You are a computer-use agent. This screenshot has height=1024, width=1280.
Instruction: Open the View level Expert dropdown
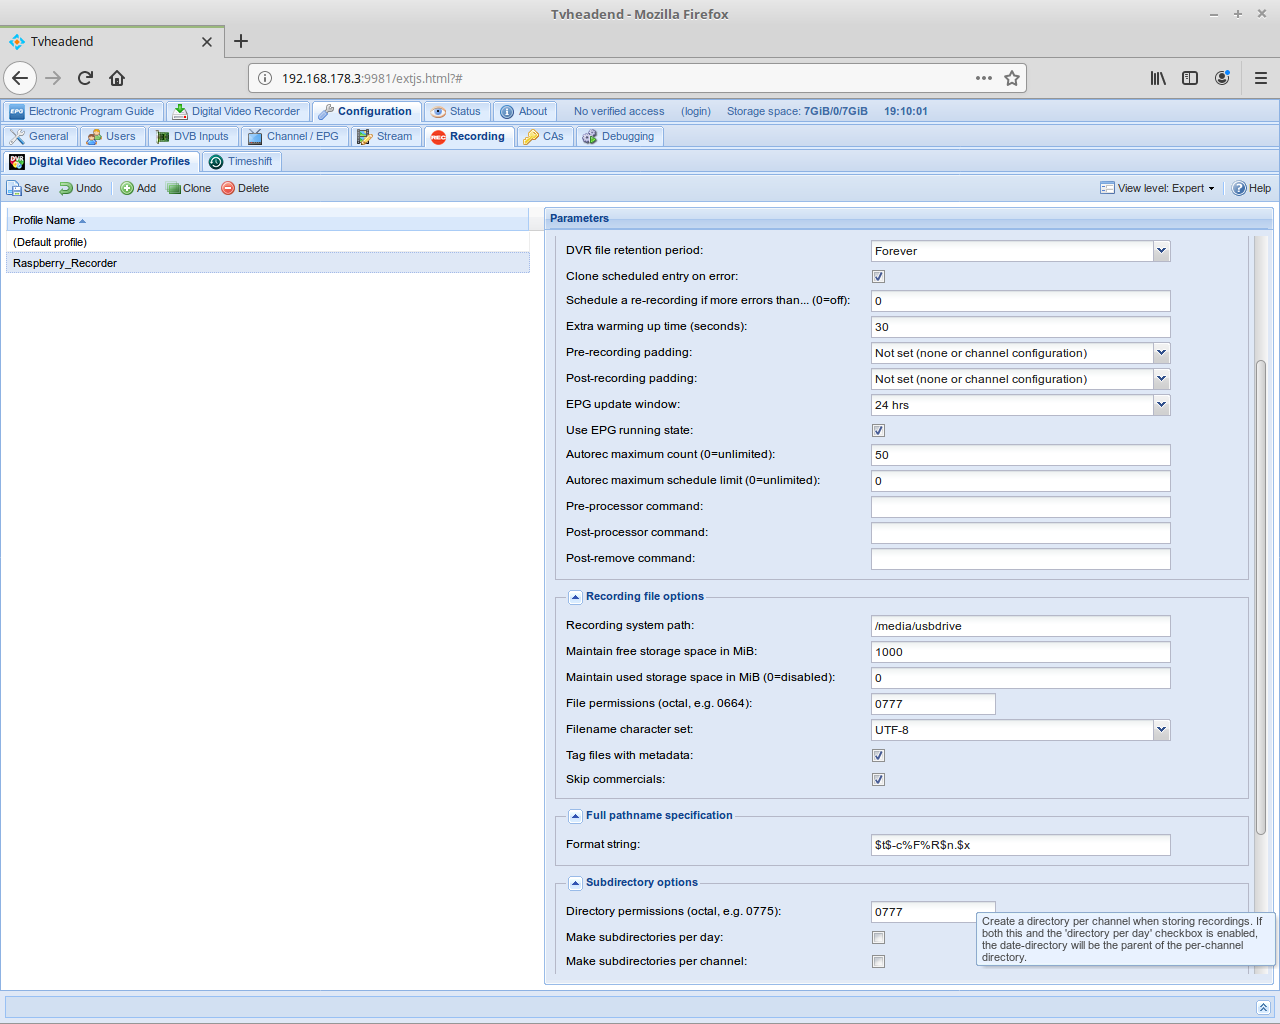[1158, 188]
